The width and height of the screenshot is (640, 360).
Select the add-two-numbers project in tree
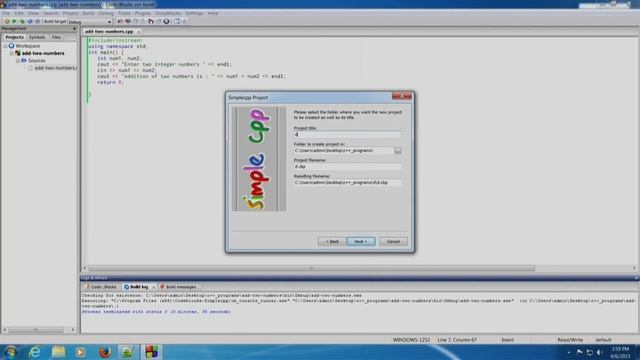[x=43, y=53]
